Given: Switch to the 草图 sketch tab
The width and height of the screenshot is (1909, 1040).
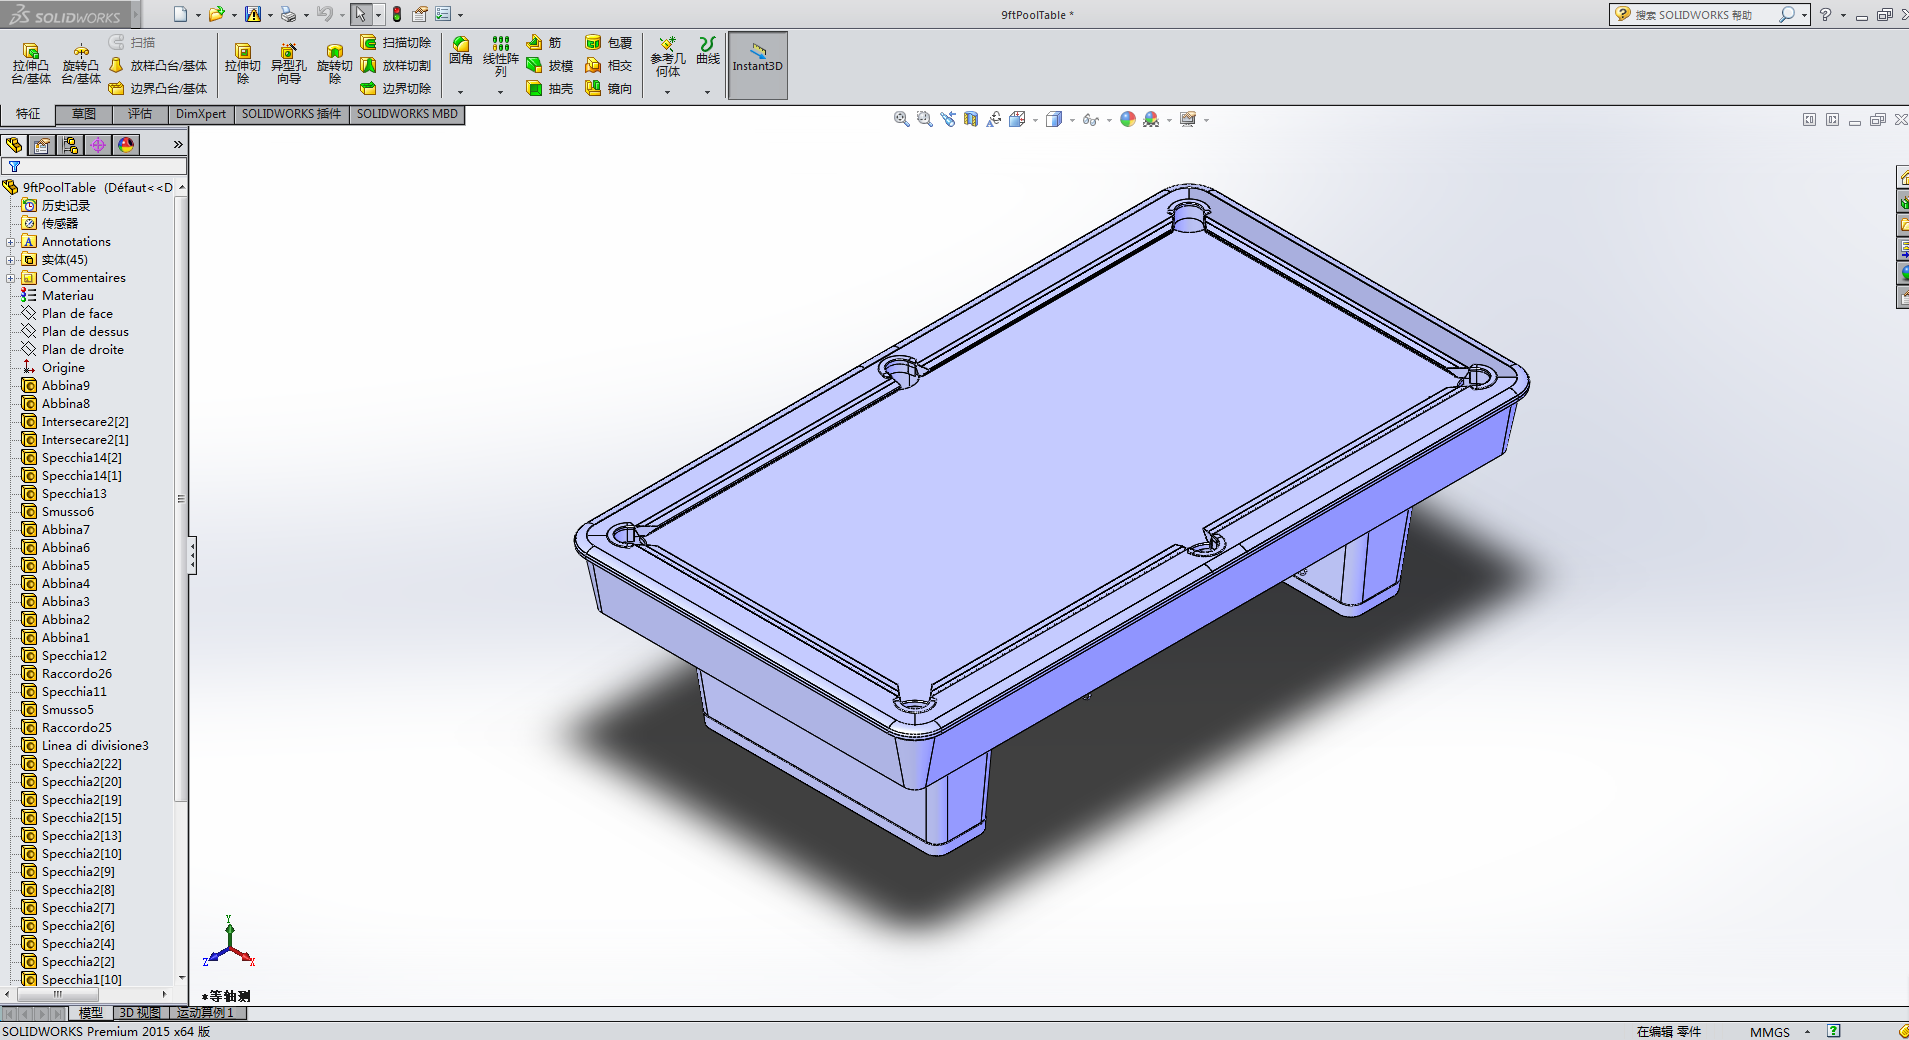Looking at the screenshot, I should 84,114.
